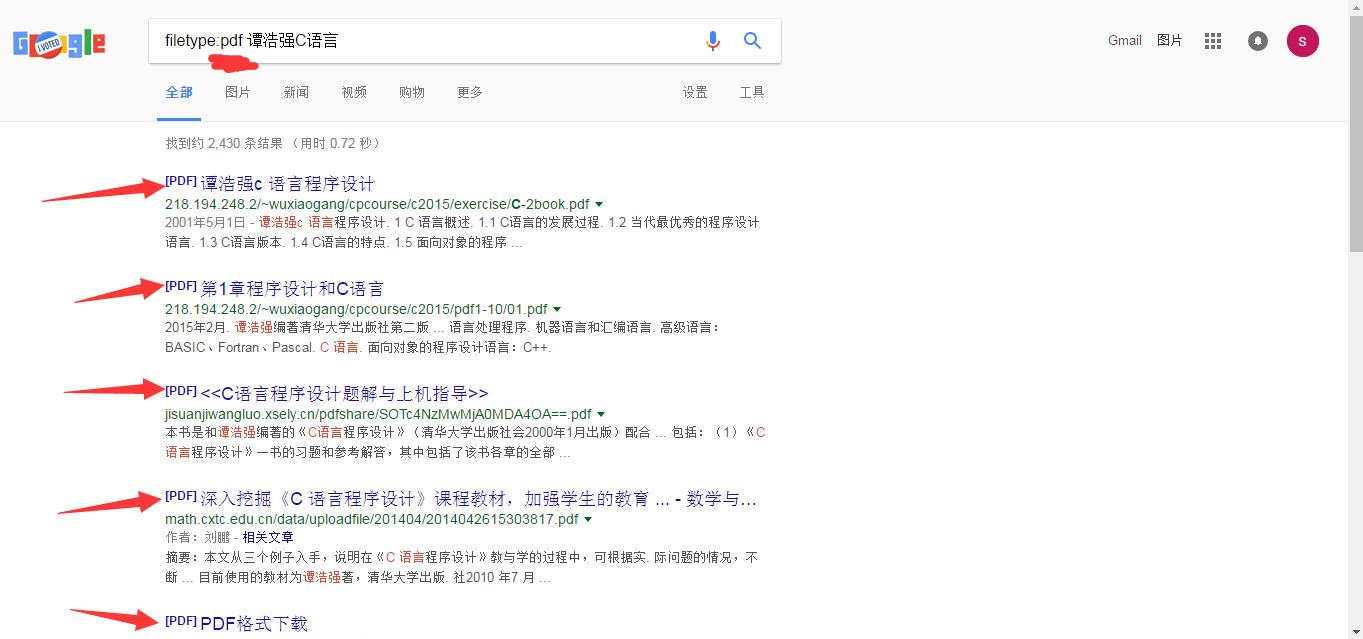The width and height of the screenshot is (1363, 639).
Task: Click the result count text 找到约 2,430 条结果
Action: pyautogui.click(x=225, y=143)
